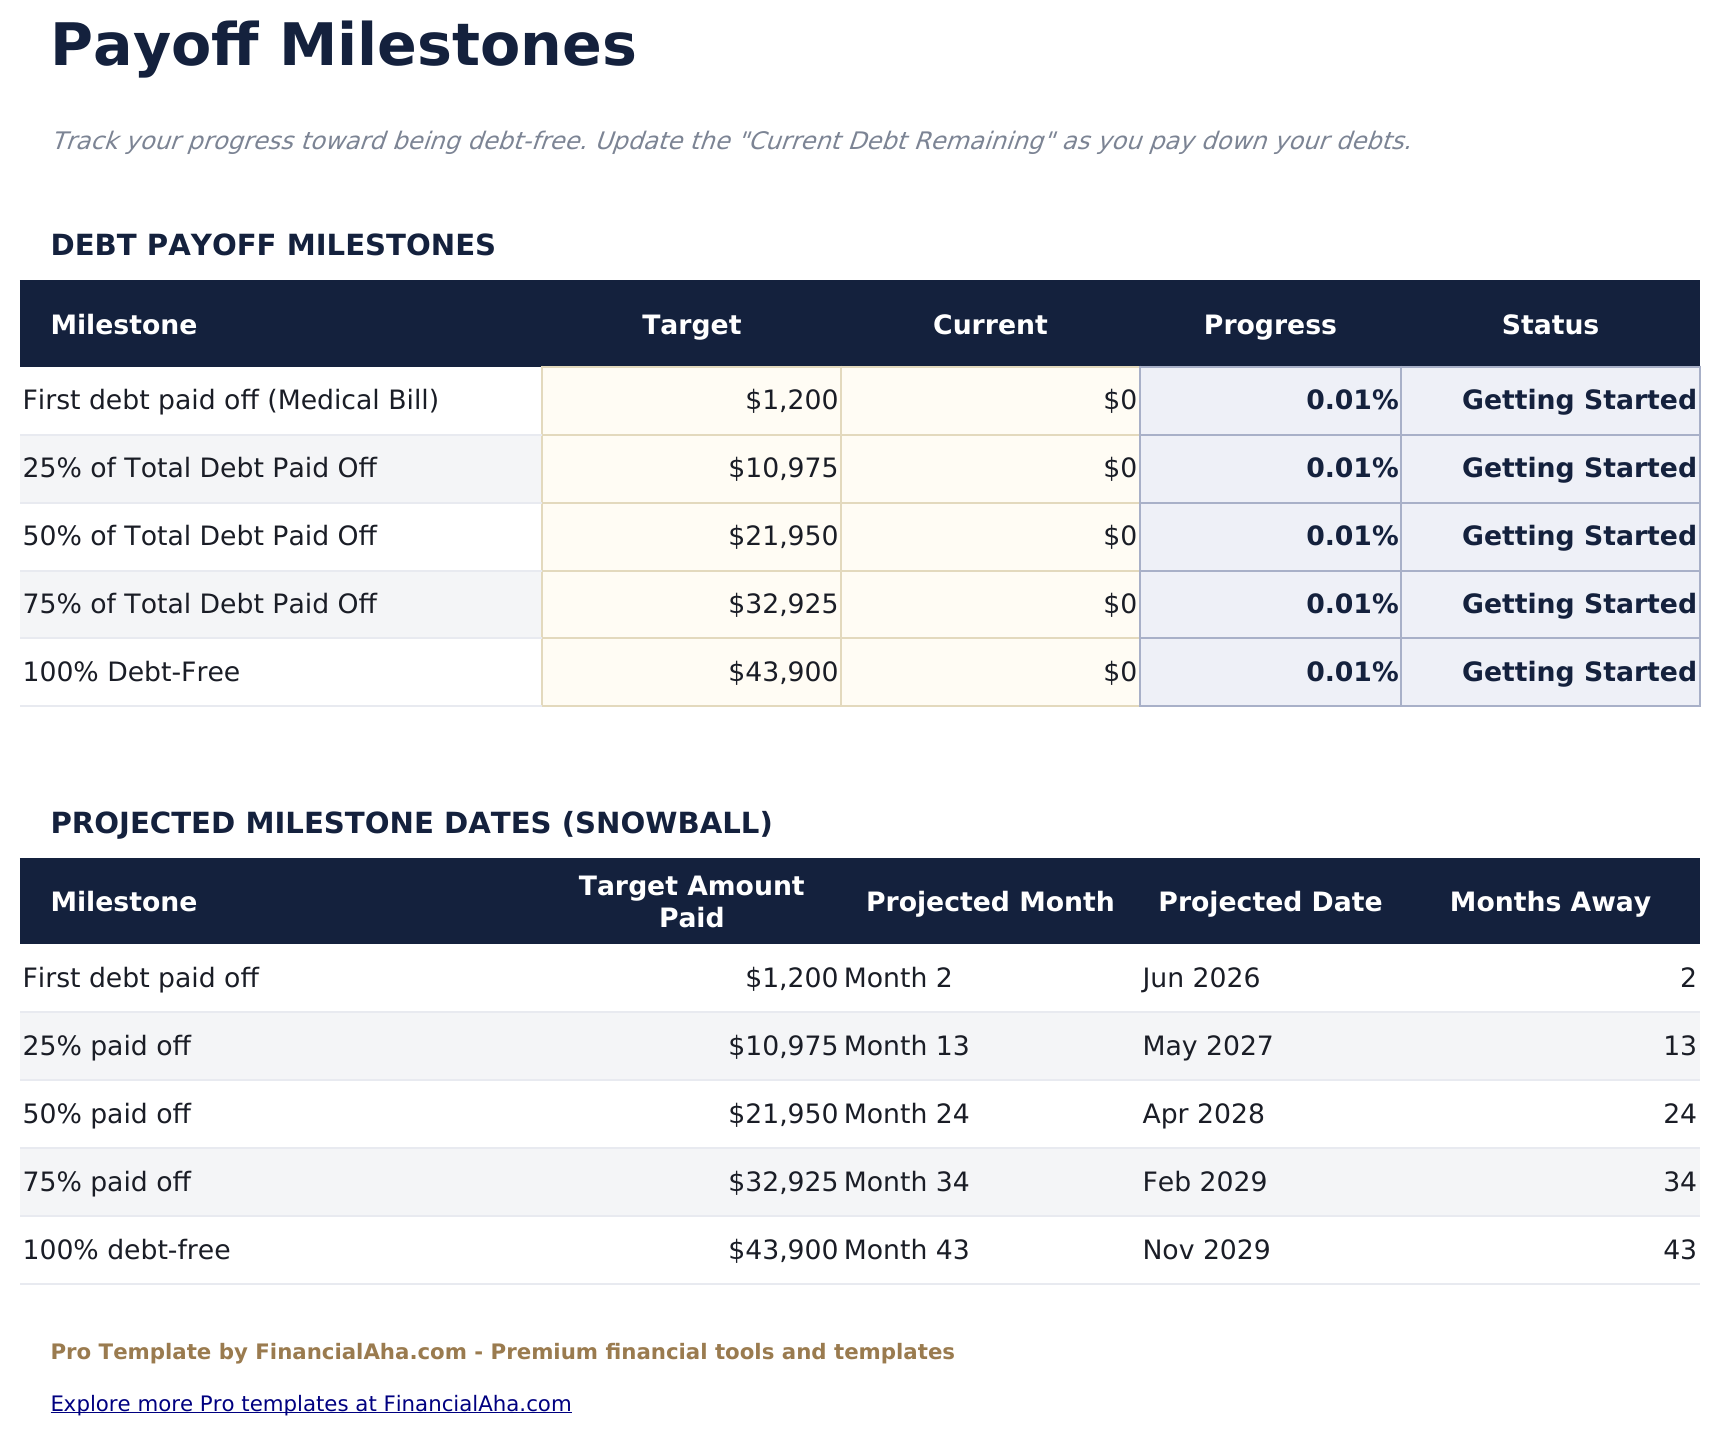Screen dimensions: 1721x1436
Task: Click the Months Away column header
Action: (1550, 901)
